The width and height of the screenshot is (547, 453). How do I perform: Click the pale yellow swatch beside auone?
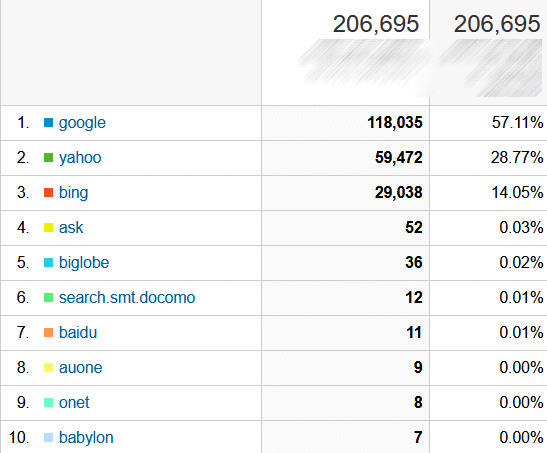48,368
